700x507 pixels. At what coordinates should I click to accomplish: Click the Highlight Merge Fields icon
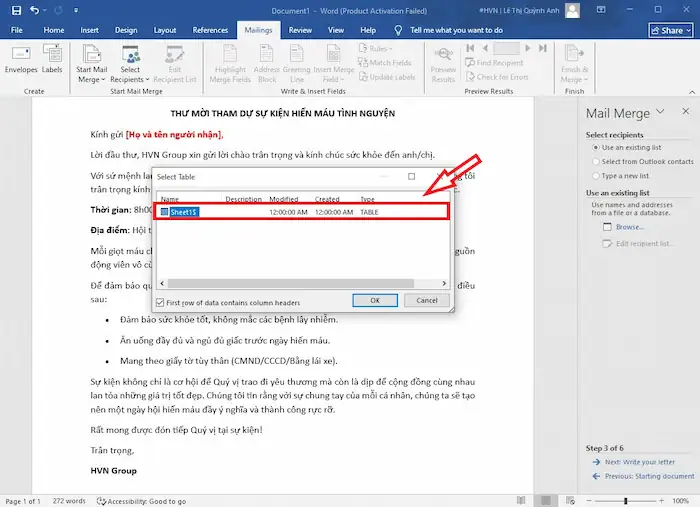click(x=229, y=59)
